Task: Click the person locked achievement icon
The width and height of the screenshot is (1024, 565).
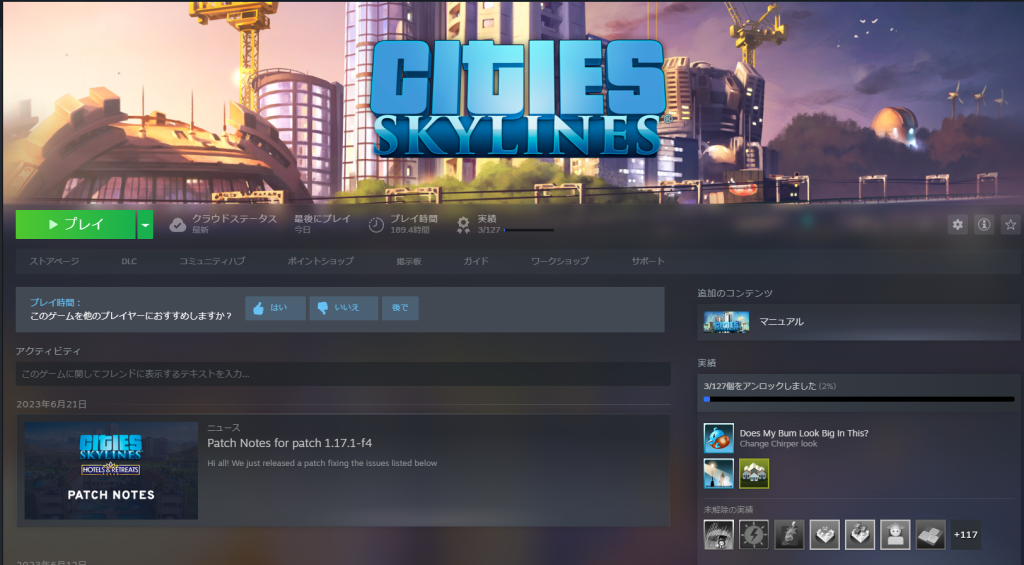Action: [895, 534]
